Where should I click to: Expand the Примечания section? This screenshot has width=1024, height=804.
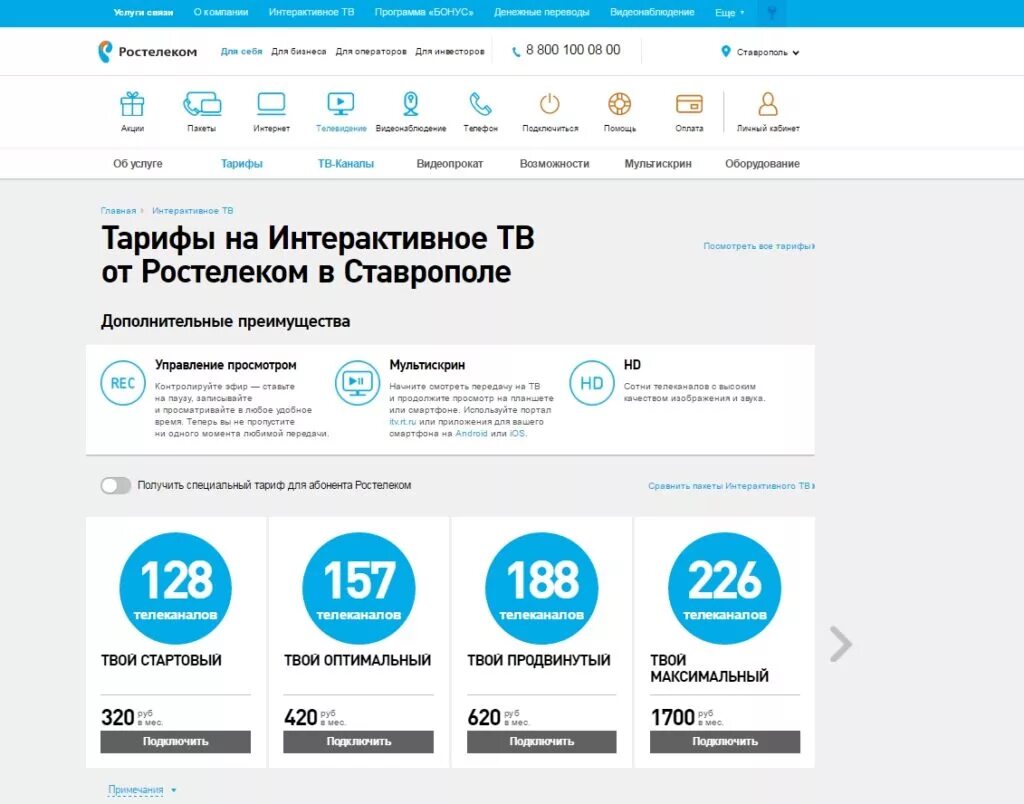(x=142, y=790)
